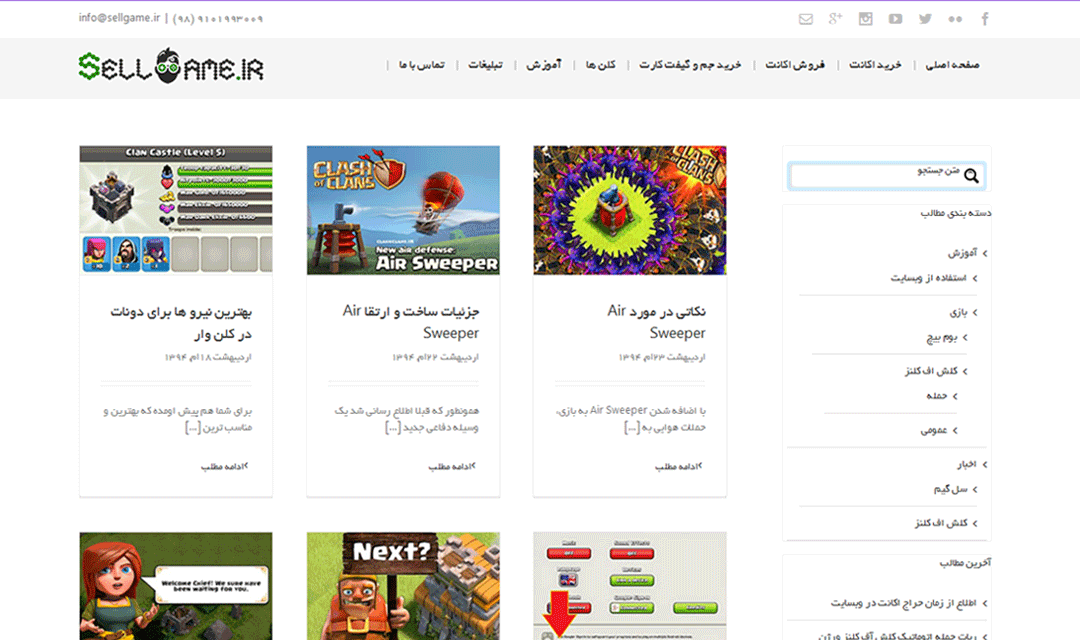This screenshot has height=640, width=1080.
Task: Click the date اردیبهشت ۲۳ام ۱۳۹۴
Action: coord(662,358)
